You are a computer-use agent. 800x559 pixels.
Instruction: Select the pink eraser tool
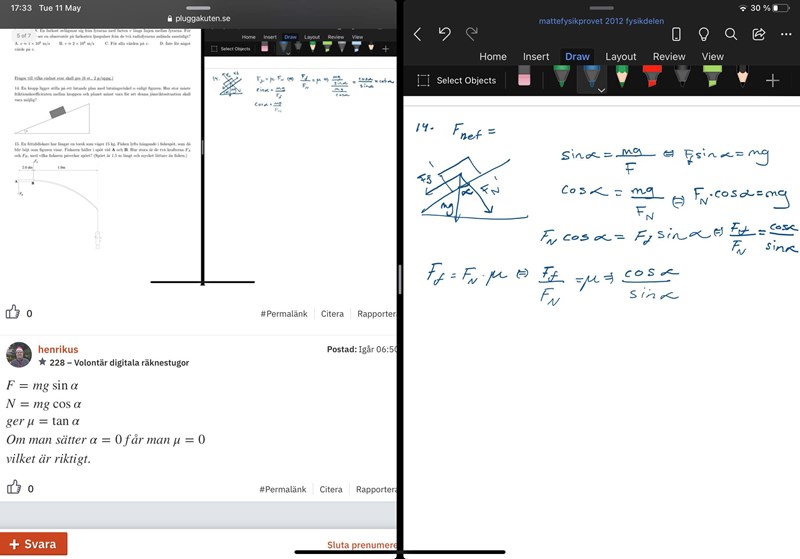click(524, 79)
